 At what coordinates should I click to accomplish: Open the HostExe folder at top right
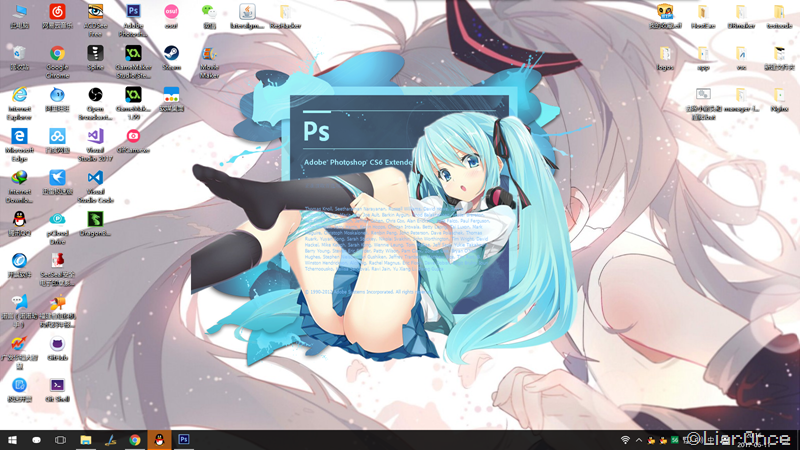703,11
